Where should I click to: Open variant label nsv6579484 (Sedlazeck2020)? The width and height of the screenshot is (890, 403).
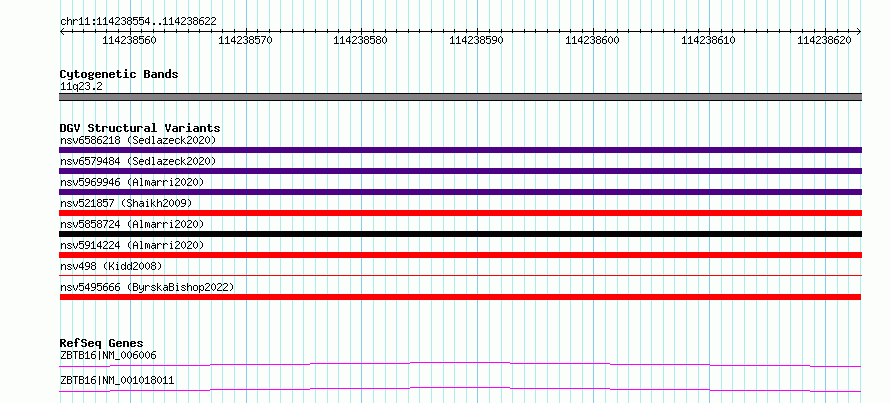(x=138, y=161)
